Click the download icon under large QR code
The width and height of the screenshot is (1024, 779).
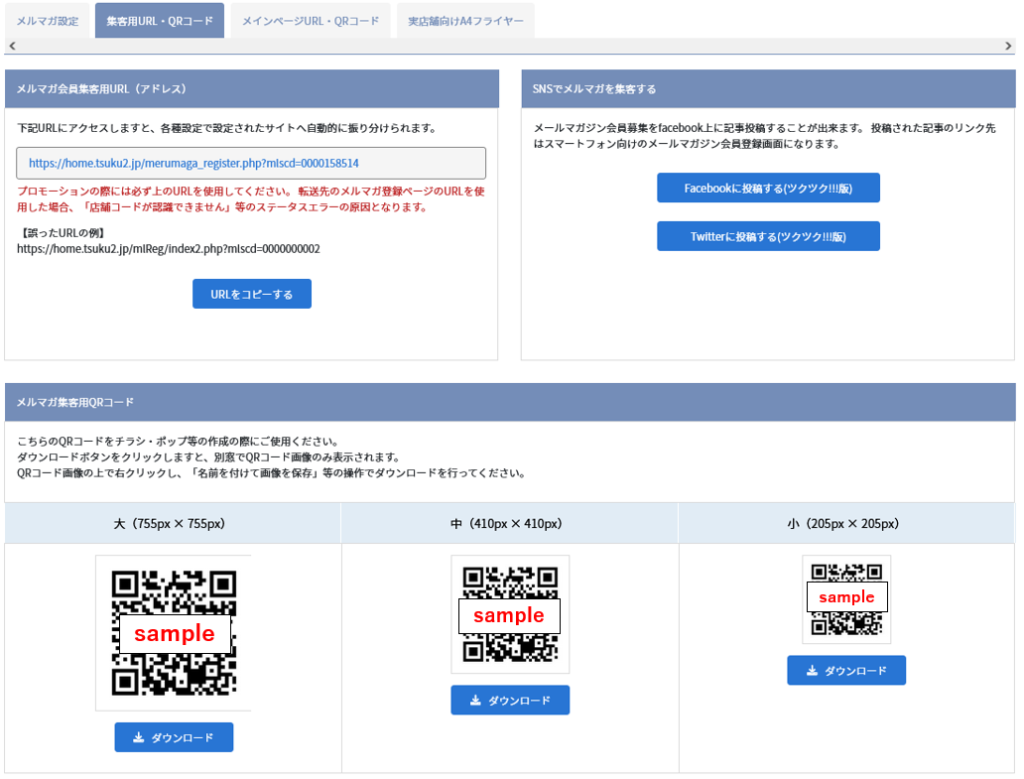pyautogui.click(x=138, y=737)
